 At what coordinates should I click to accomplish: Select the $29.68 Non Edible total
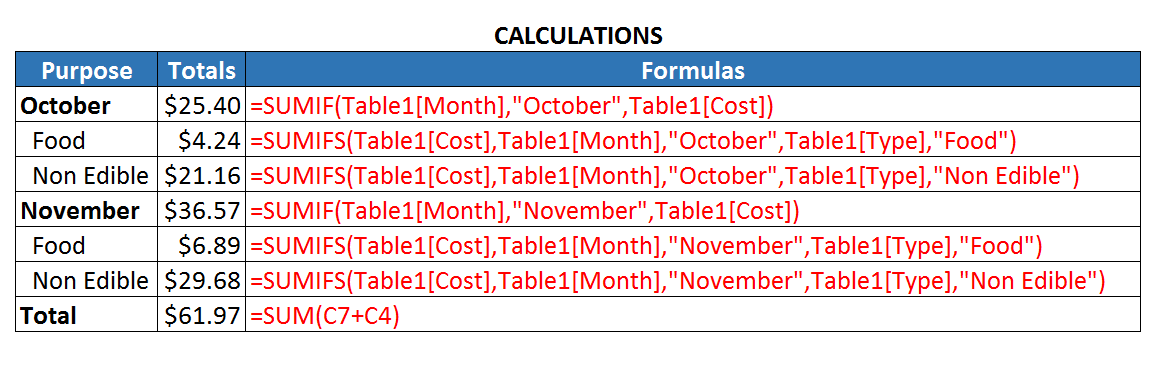[x=201, y=280]
